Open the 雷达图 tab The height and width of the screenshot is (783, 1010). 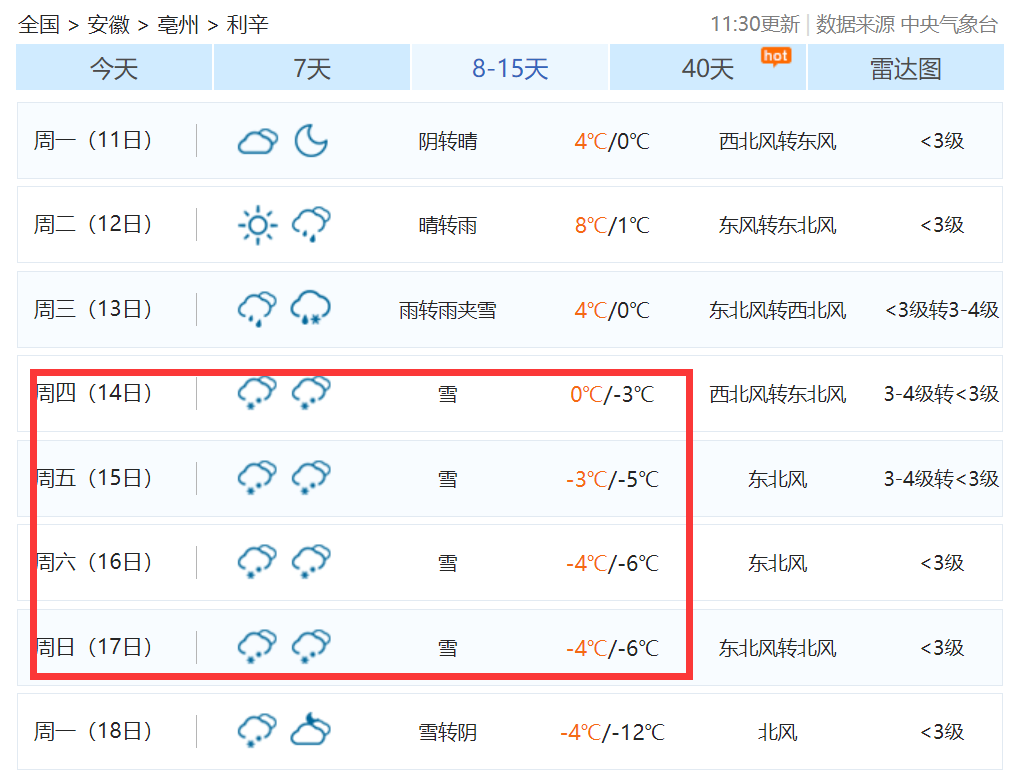pyautogui.click(x=906, y=68)
